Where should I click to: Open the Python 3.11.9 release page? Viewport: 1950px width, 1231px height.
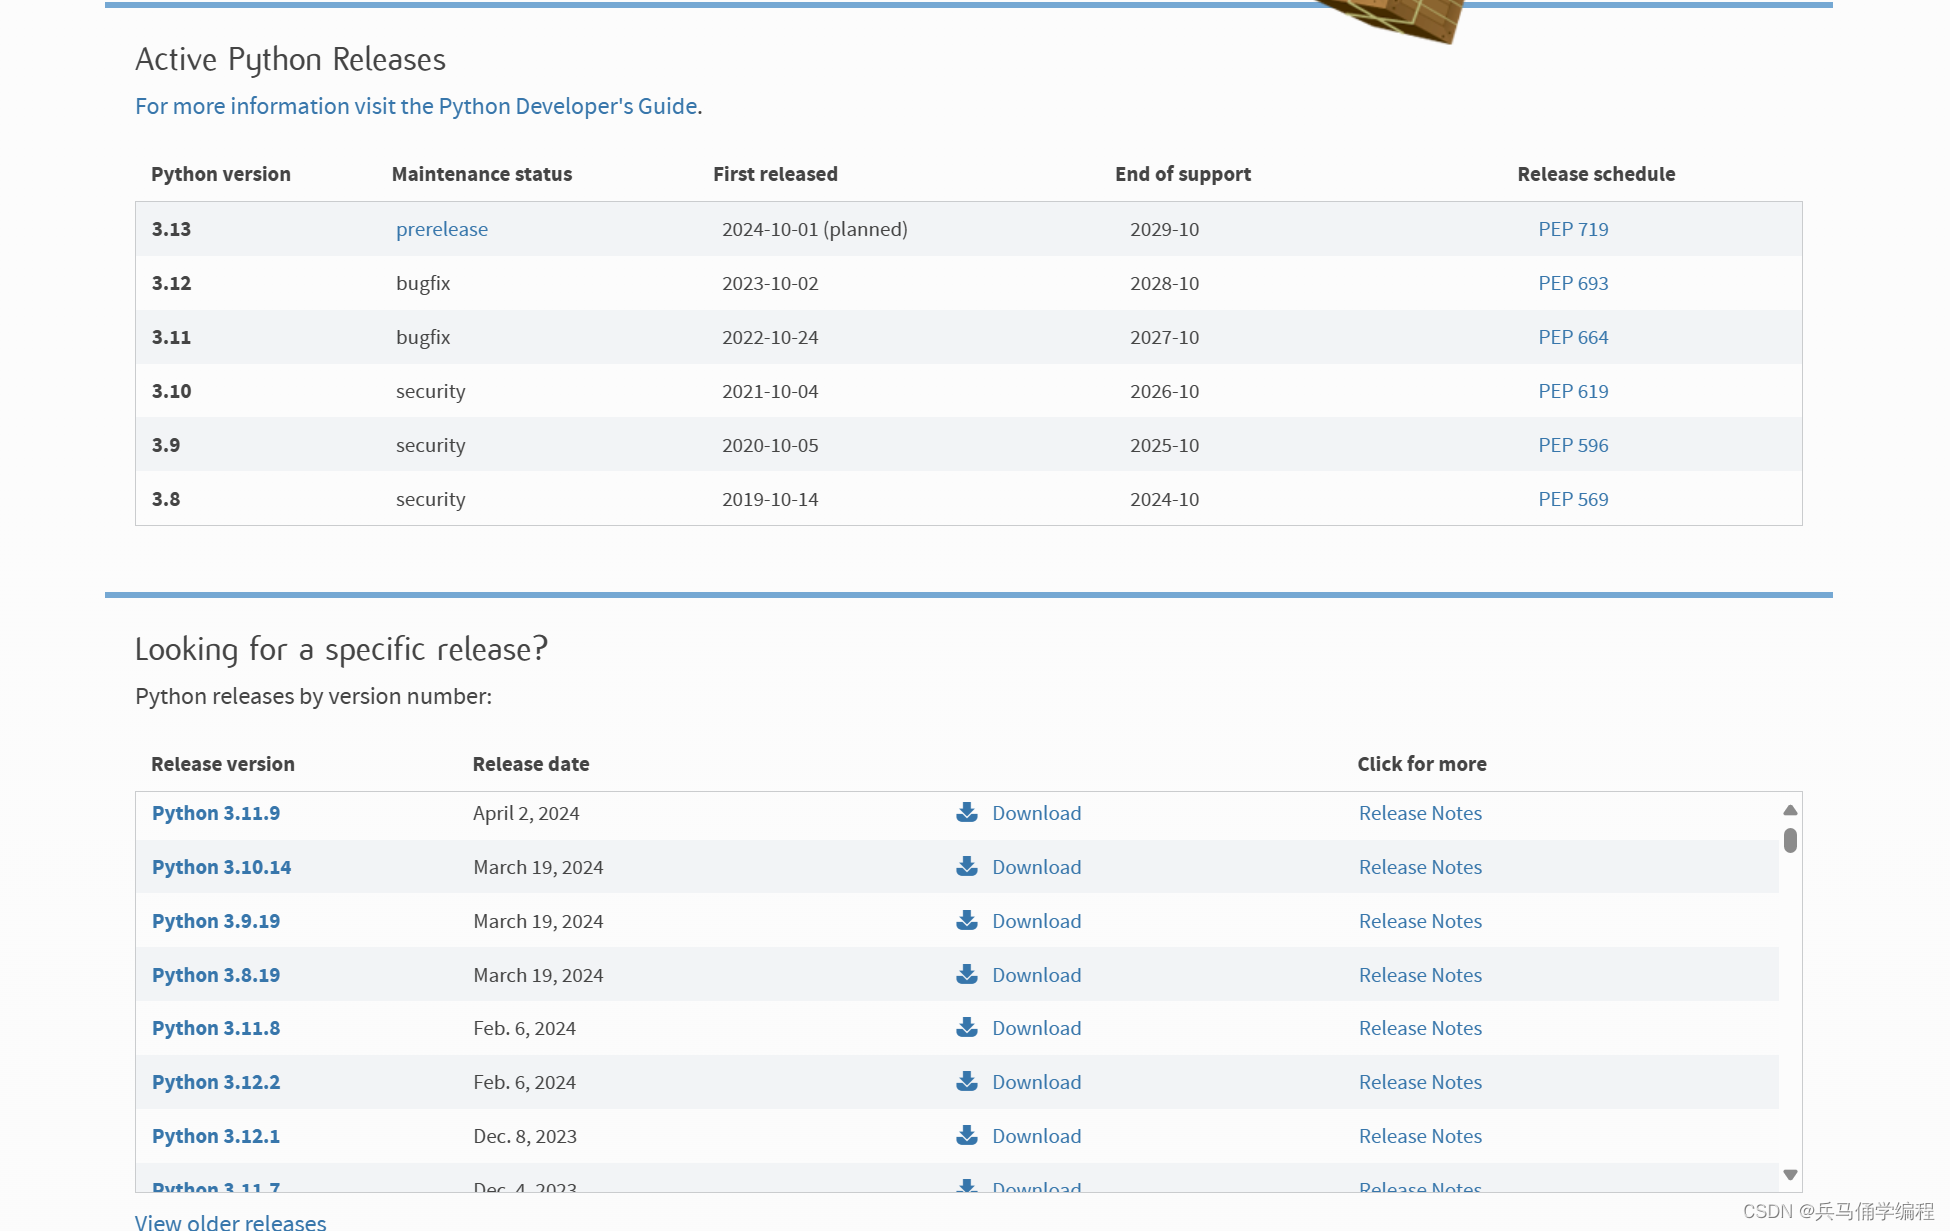(216, 813)
